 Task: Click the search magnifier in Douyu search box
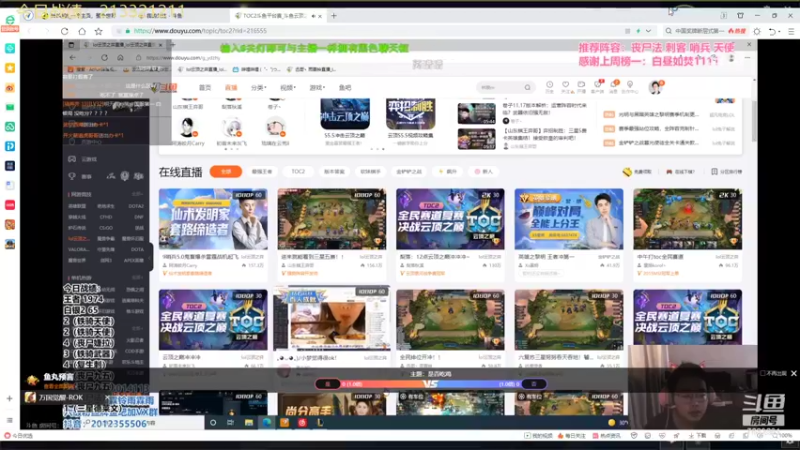click(528, 87)
